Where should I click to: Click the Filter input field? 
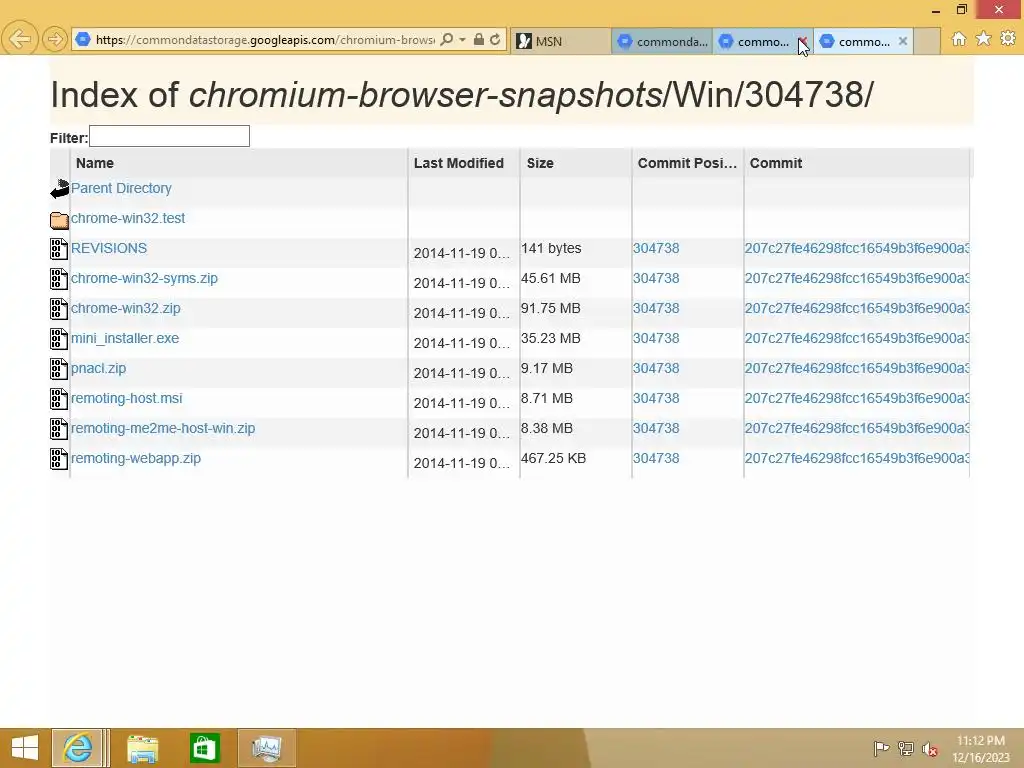point(169,136)
